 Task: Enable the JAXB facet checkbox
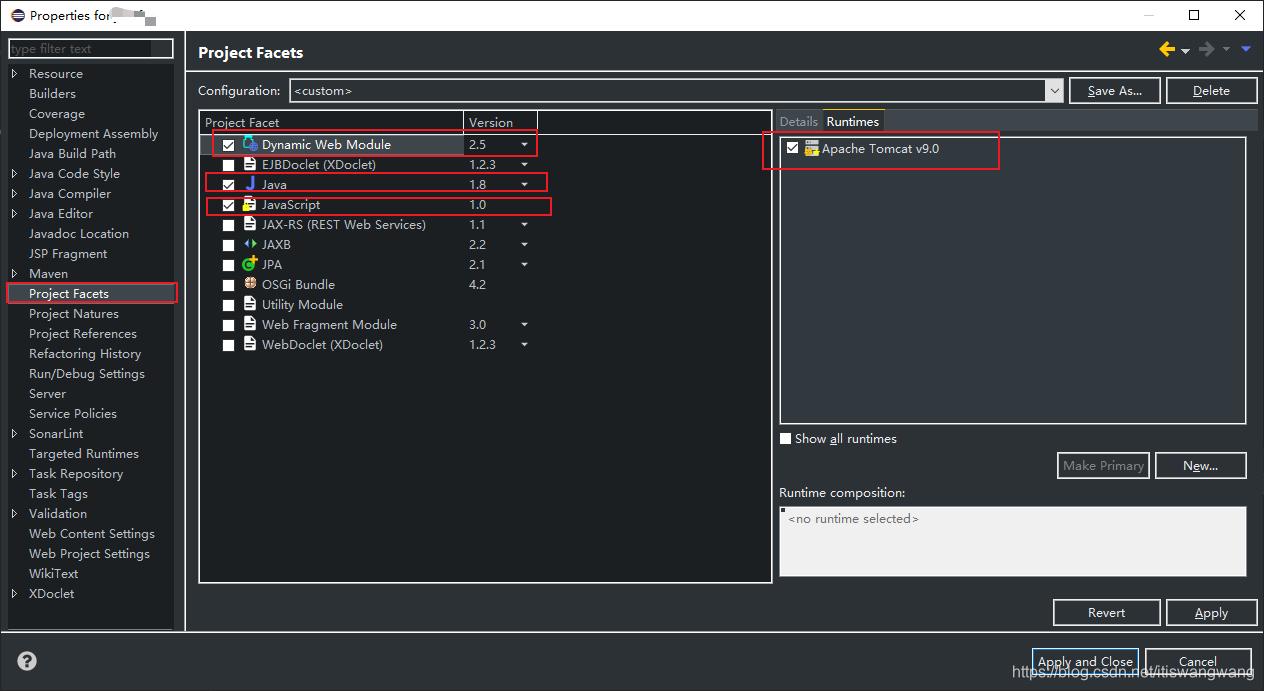[228, 245]
